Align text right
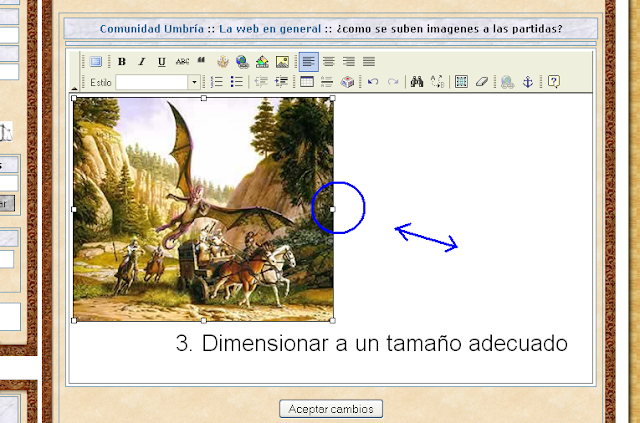 (349, 62)
